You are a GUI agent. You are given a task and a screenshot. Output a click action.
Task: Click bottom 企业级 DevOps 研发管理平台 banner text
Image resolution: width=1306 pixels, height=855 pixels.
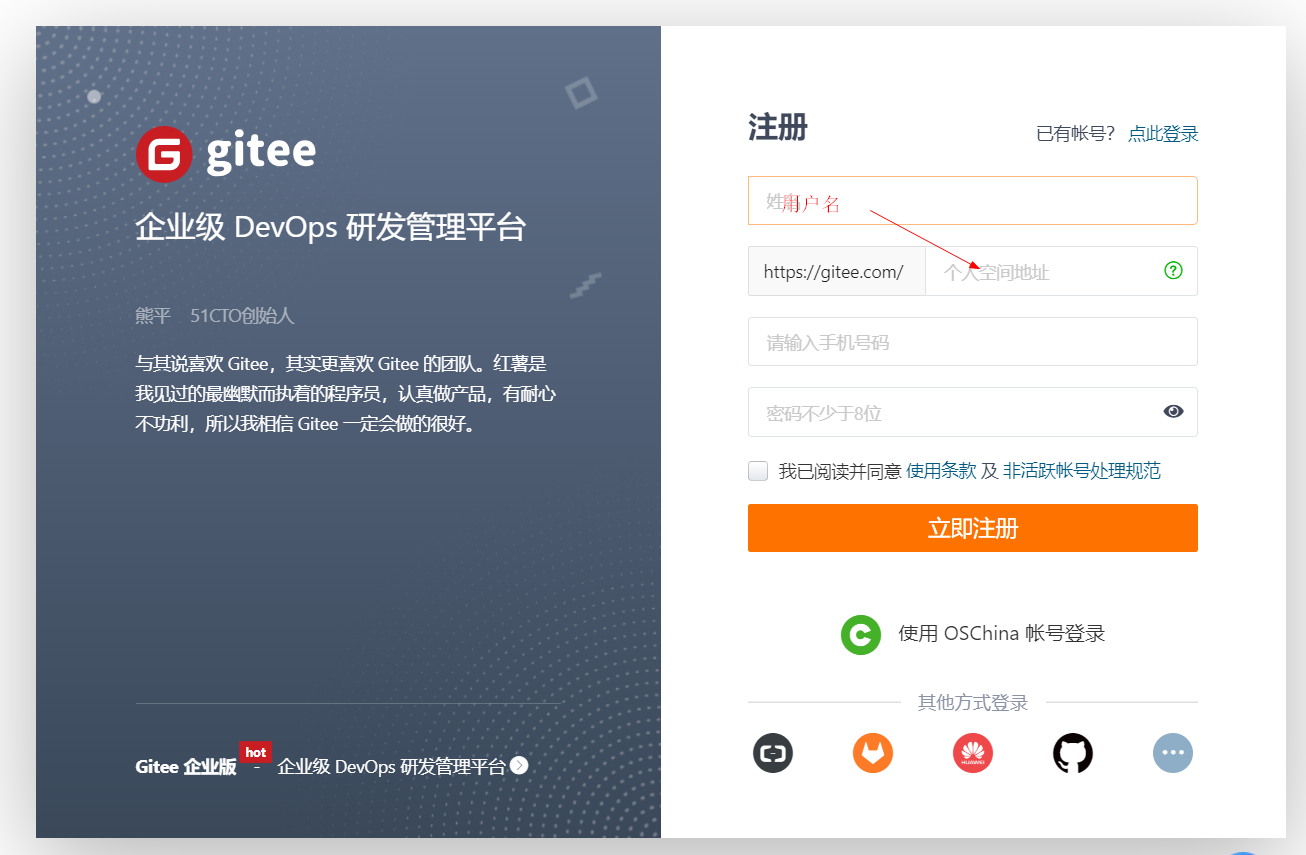click(x=392, y=767)
